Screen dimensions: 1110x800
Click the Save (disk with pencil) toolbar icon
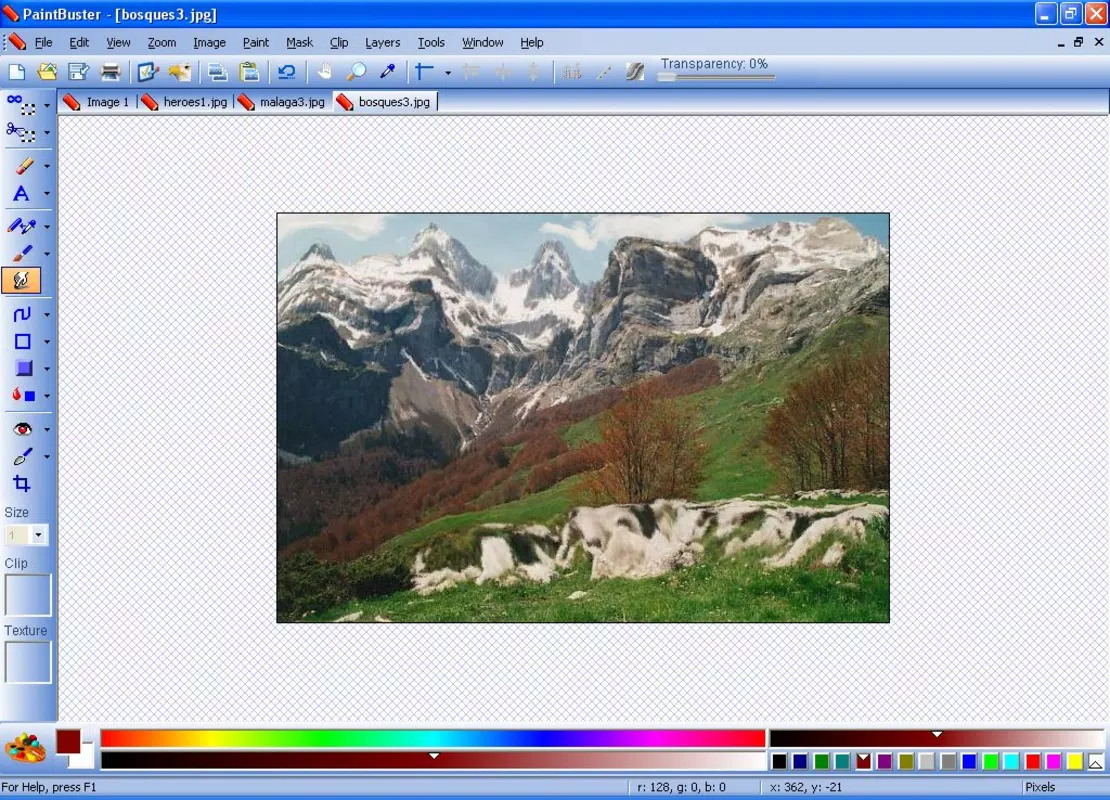click(x=79, y=72)
